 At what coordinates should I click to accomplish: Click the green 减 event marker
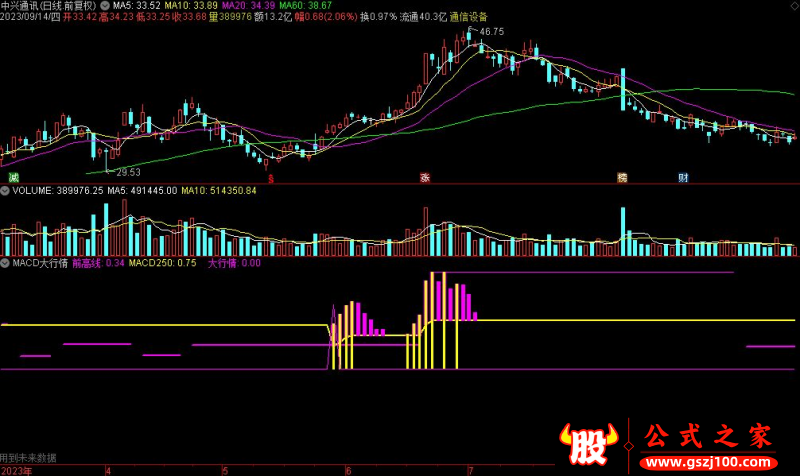tap(14, 178)
